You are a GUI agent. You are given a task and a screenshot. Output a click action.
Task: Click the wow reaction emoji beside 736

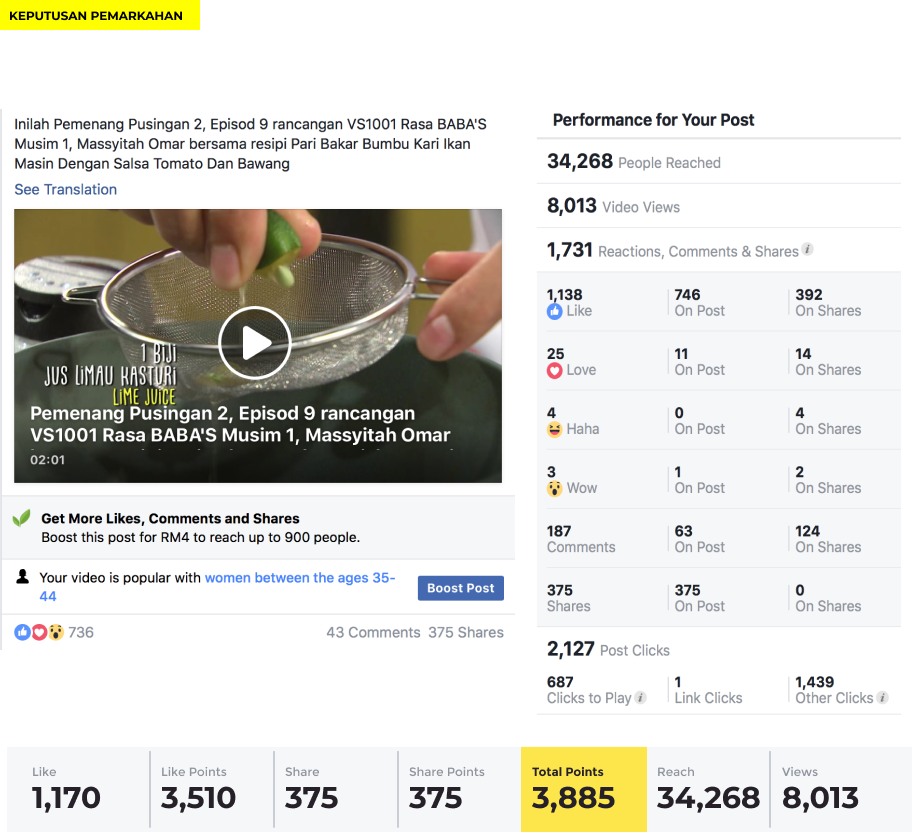pyautogui.click(x=56, y=632)
